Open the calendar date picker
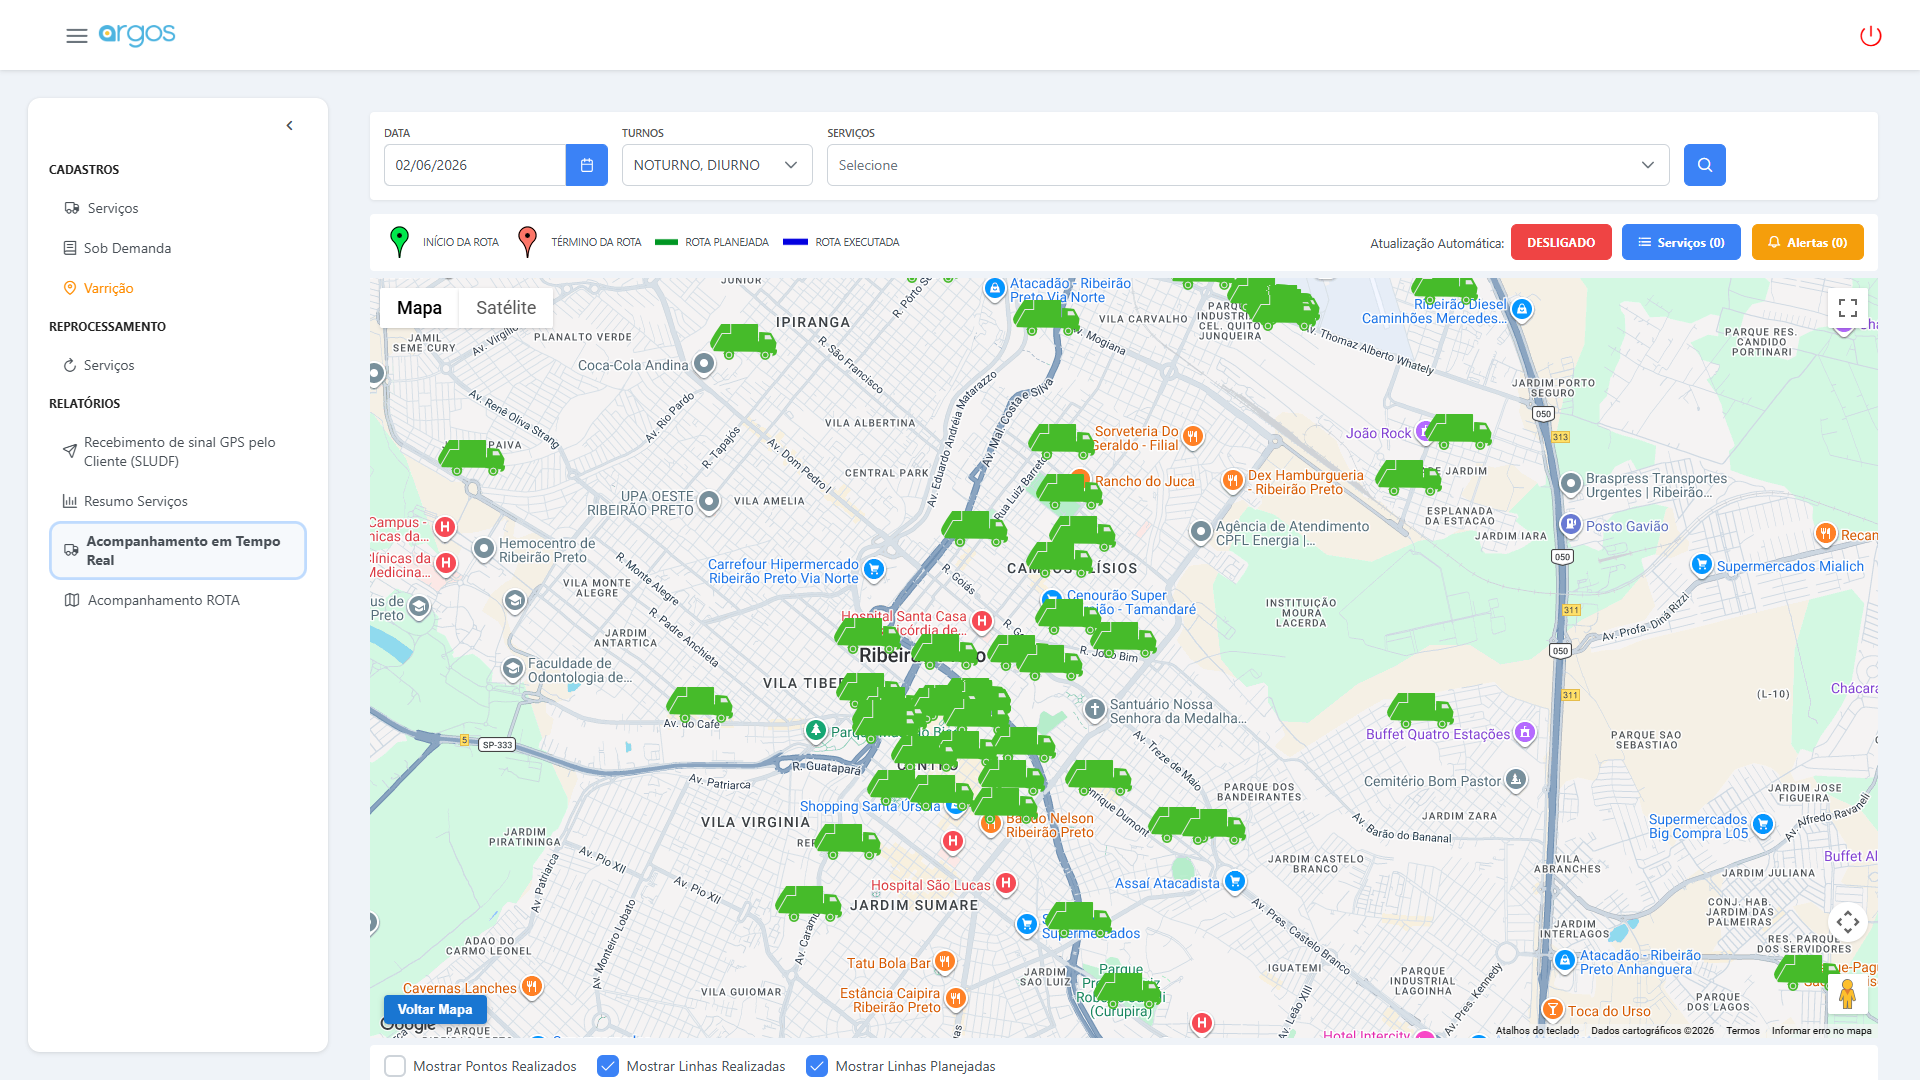 (x=587, y=165)
